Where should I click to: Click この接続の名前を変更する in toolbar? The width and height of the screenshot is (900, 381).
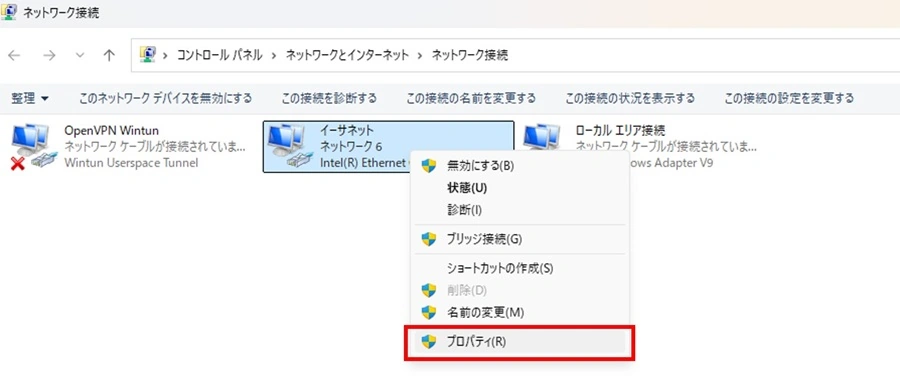pos(471,98)
